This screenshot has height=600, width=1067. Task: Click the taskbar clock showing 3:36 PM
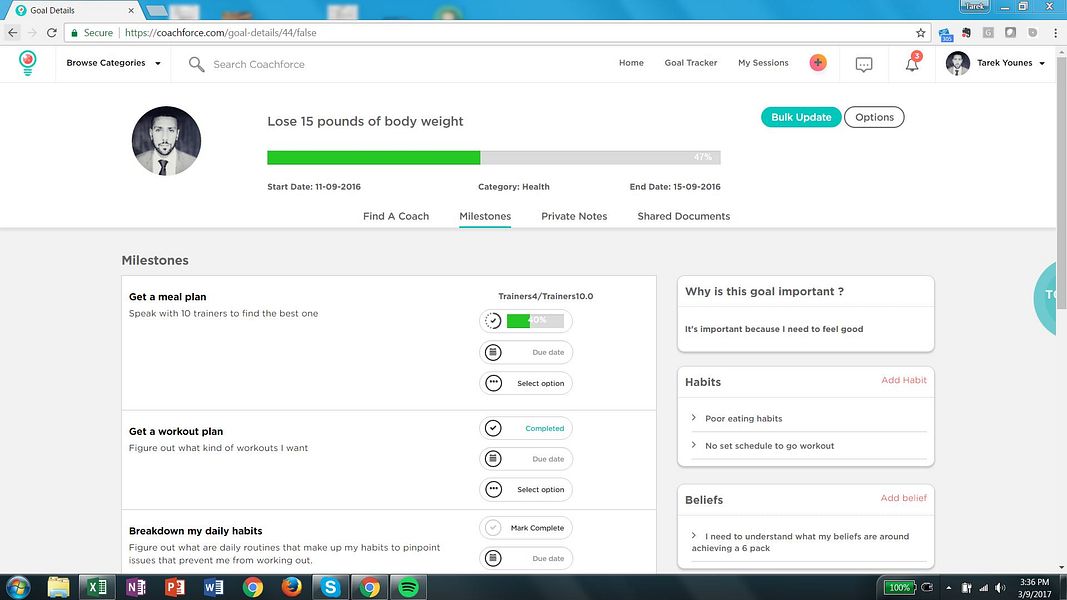pos(1034,588)
